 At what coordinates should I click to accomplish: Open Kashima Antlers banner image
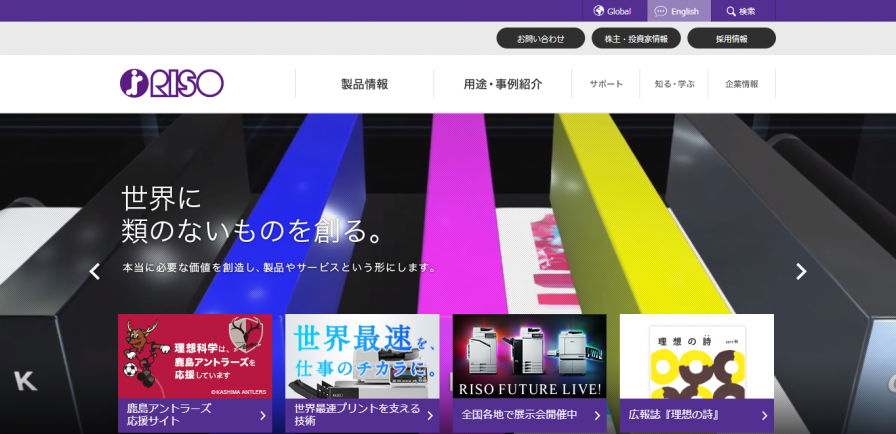195,356
